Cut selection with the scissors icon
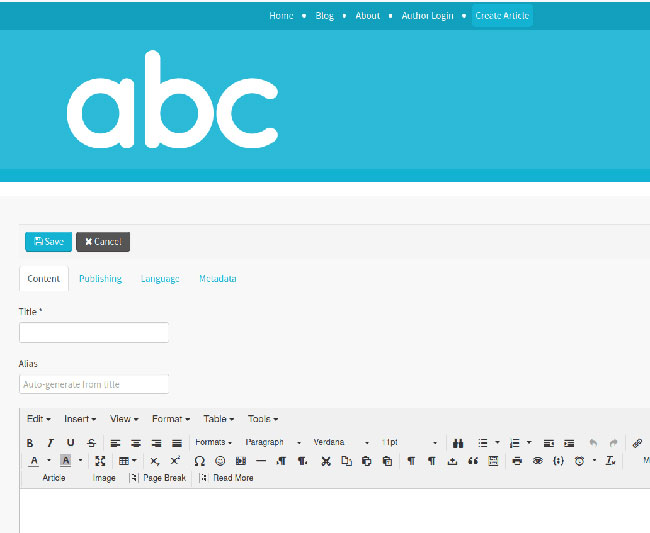The width and height of the screenshot is (650, 533). (x=326, y=461)
